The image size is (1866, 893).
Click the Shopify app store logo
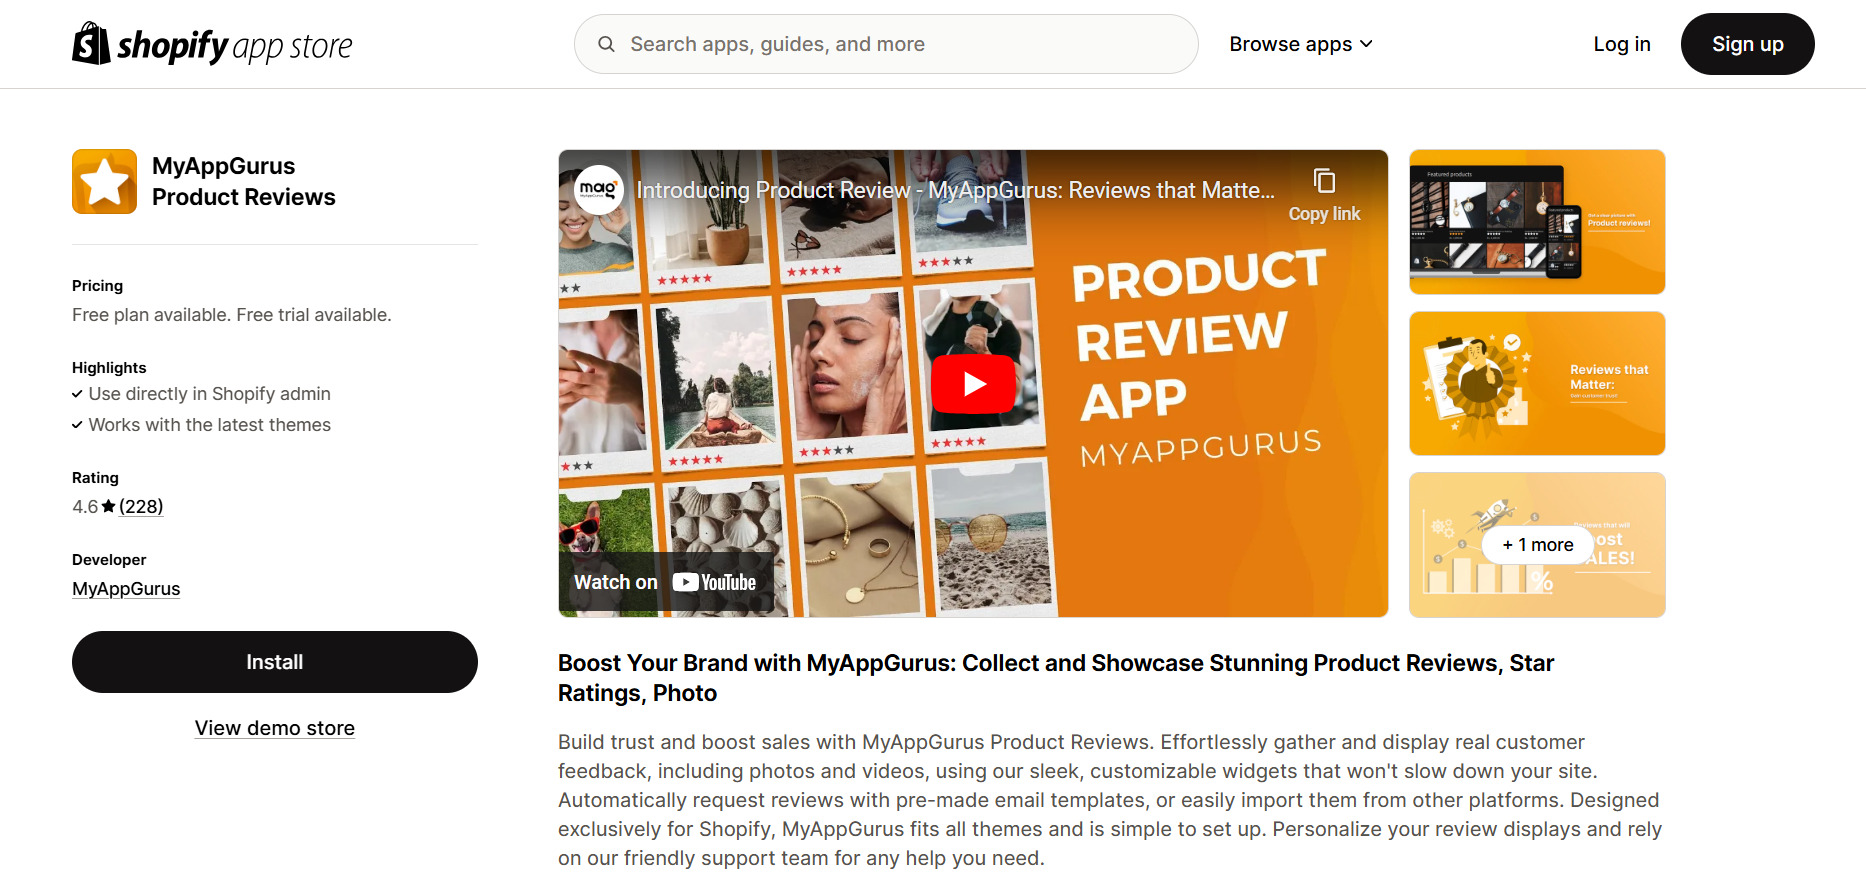[x=212, y=44]
